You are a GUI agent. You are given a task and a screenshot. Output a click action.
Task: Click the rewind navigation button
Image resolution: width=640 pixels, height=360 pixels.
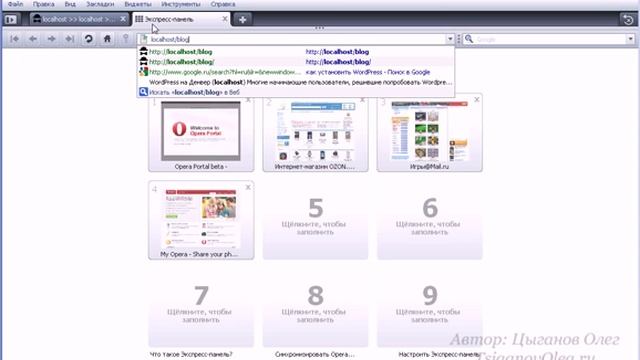[14, 39]
